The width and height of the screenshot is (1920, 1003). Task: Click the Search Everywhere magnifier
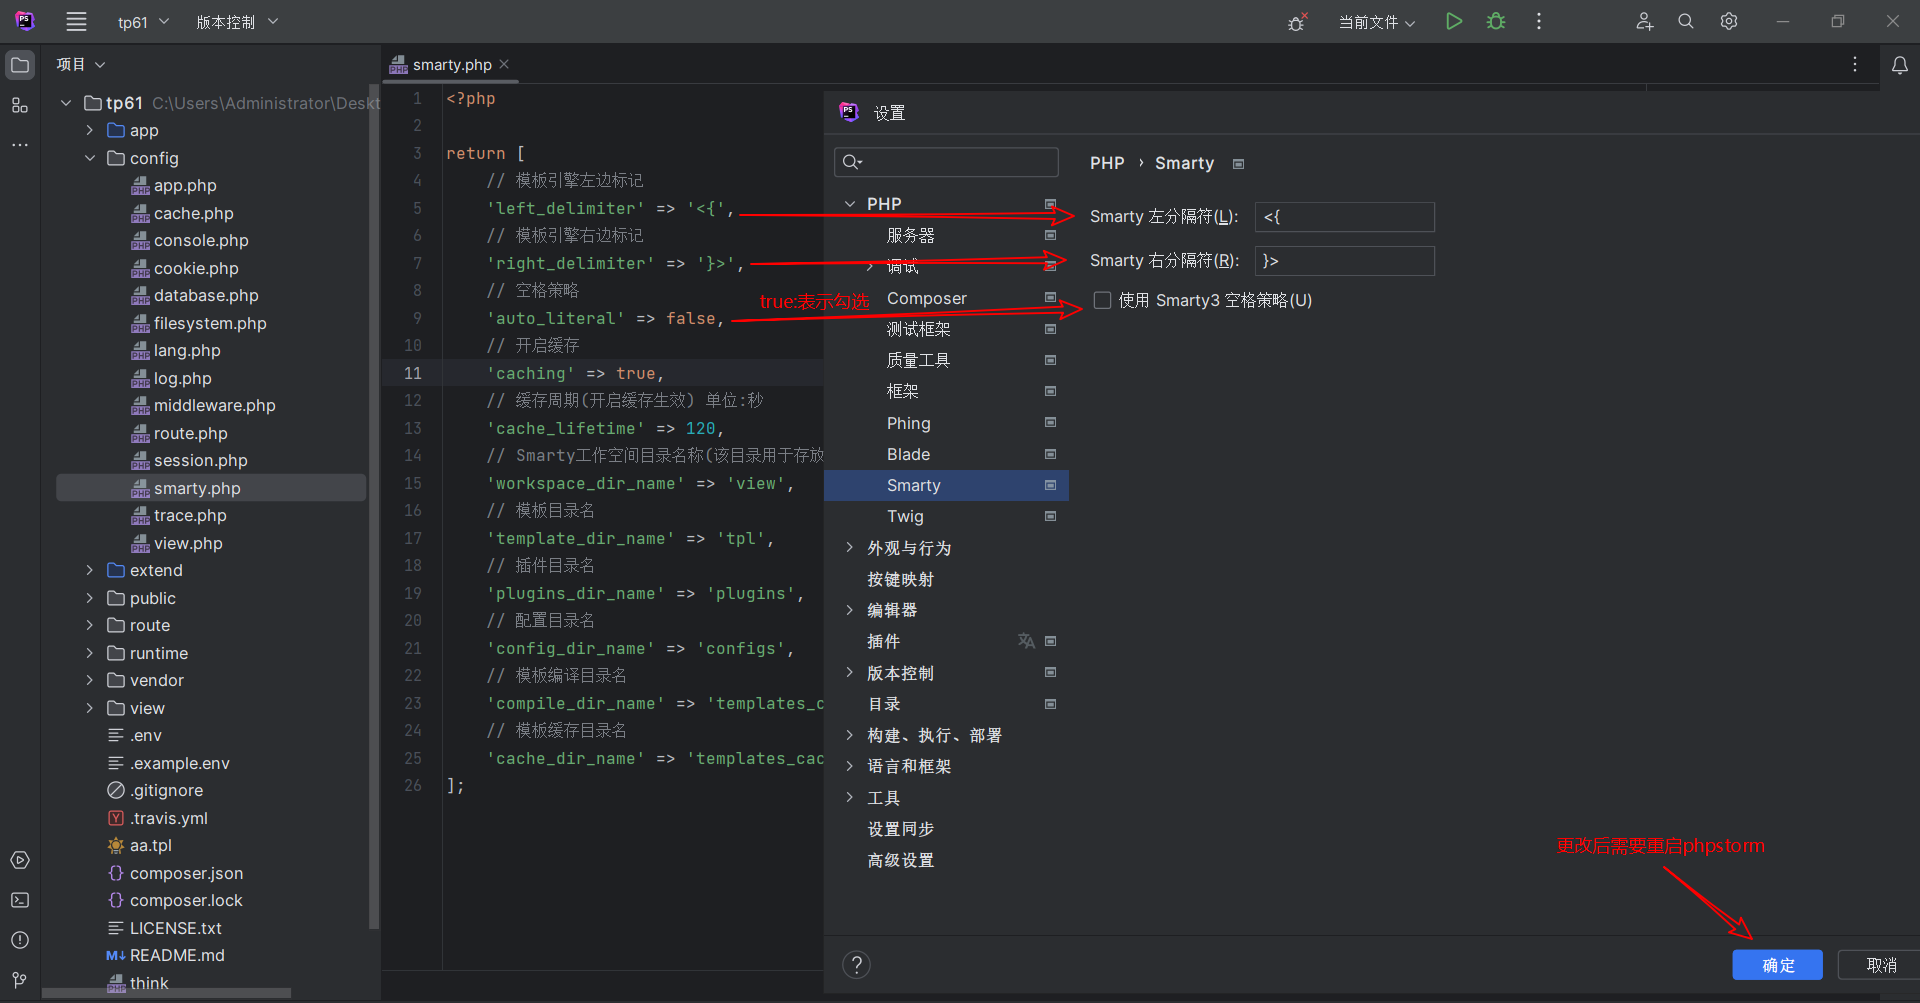1686,21
